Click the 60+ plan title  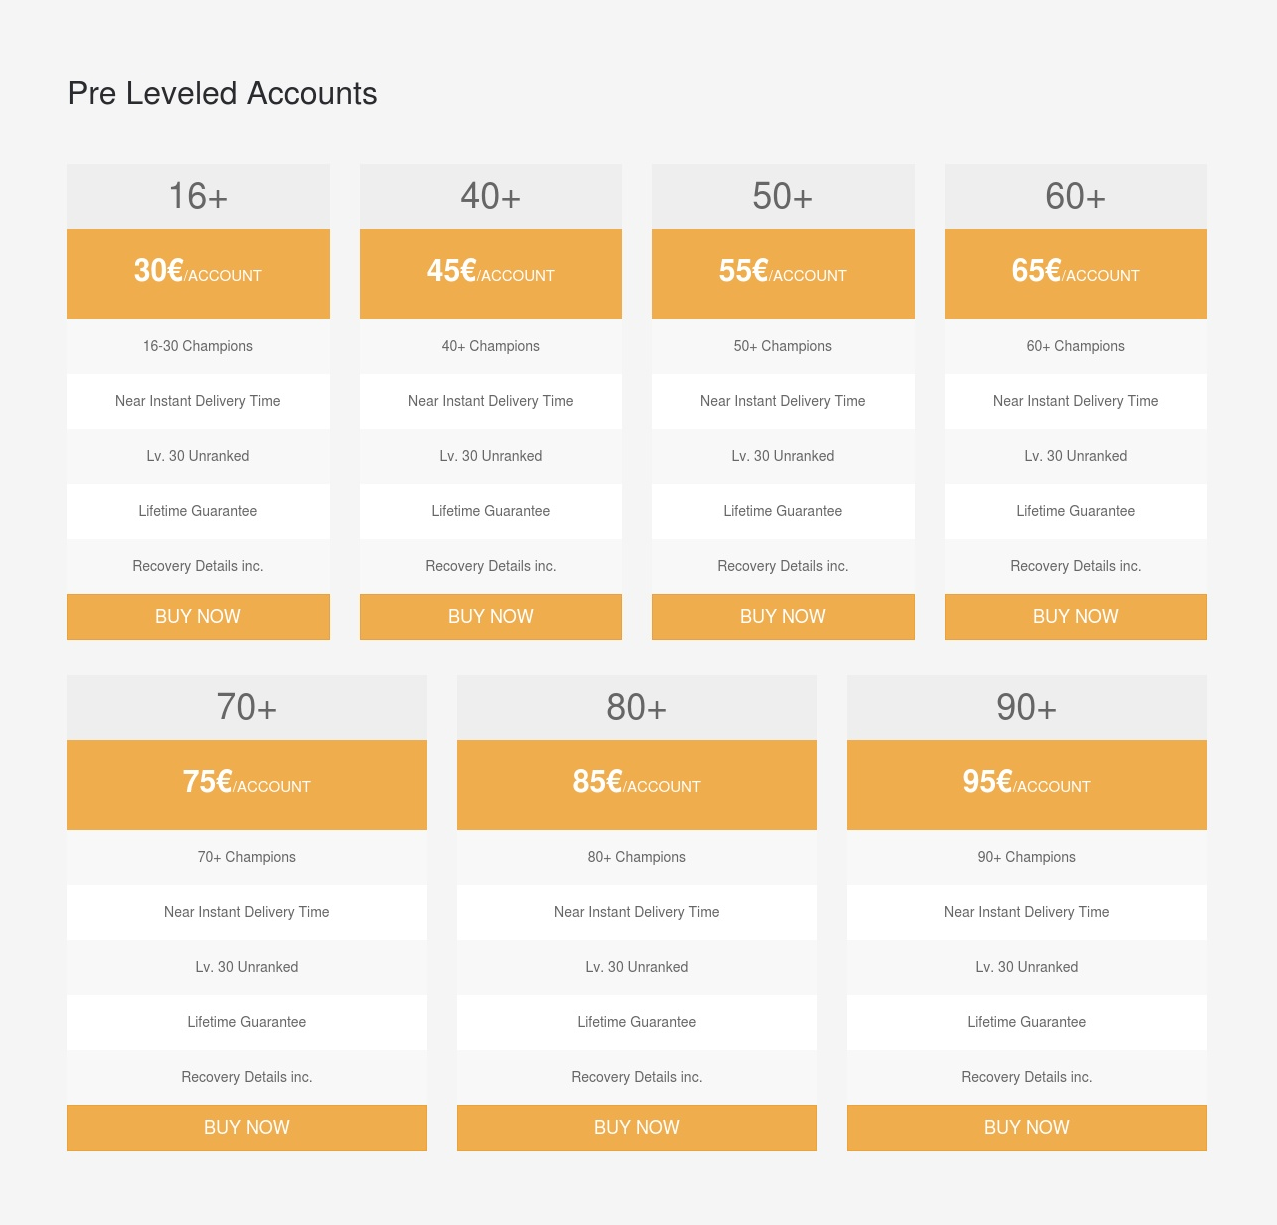tap(1076, 197)
